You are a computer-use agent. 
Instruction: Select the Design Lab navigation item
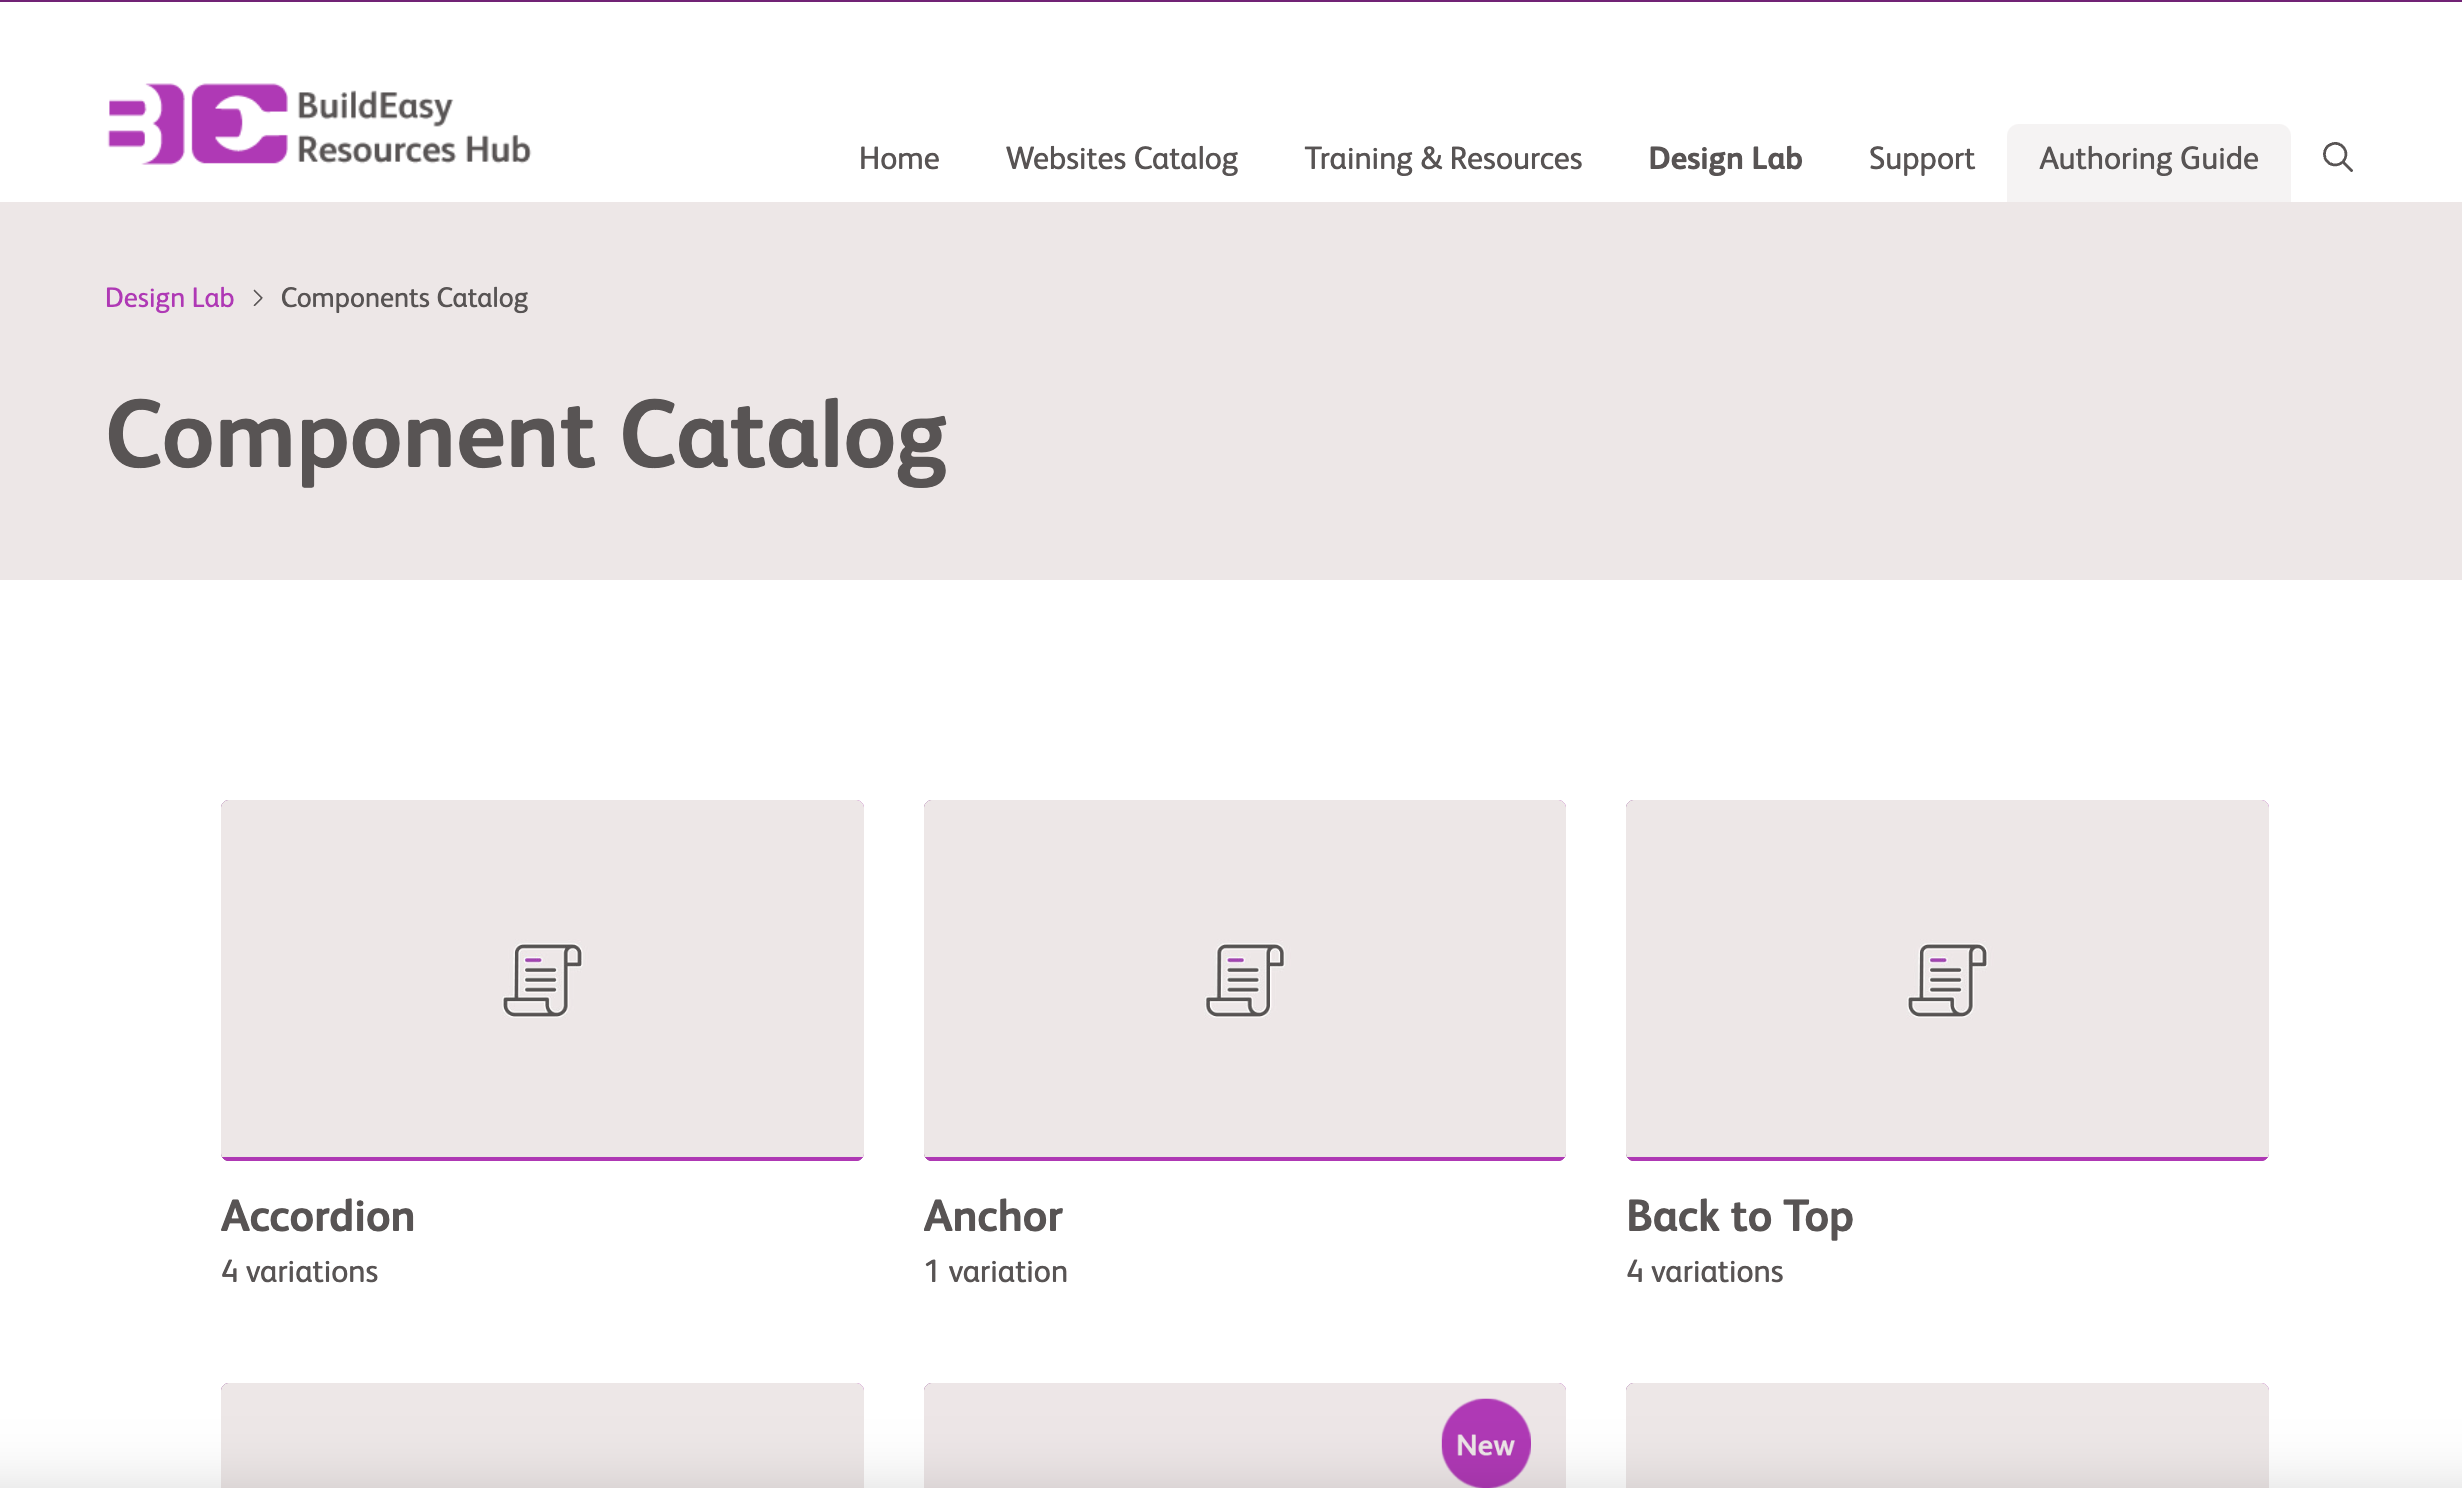pos(1724,159)
